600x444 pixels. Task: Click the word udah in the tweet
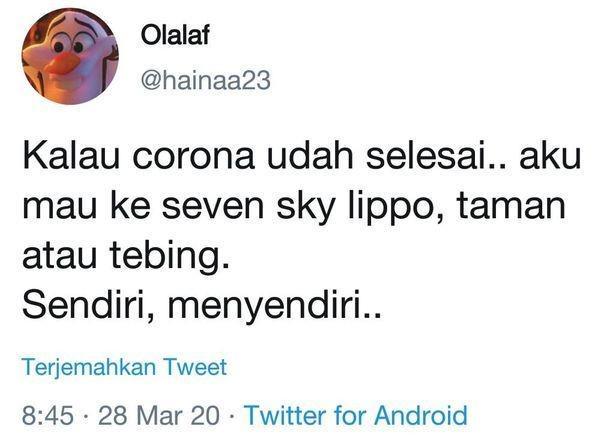tap(310, 155)
